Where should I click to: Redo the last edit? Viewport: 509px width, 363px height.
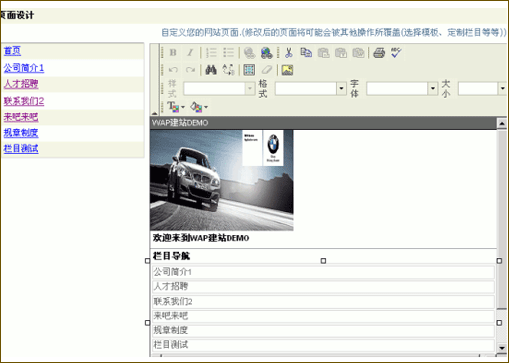pyautogui.click(x=190, y=70)
